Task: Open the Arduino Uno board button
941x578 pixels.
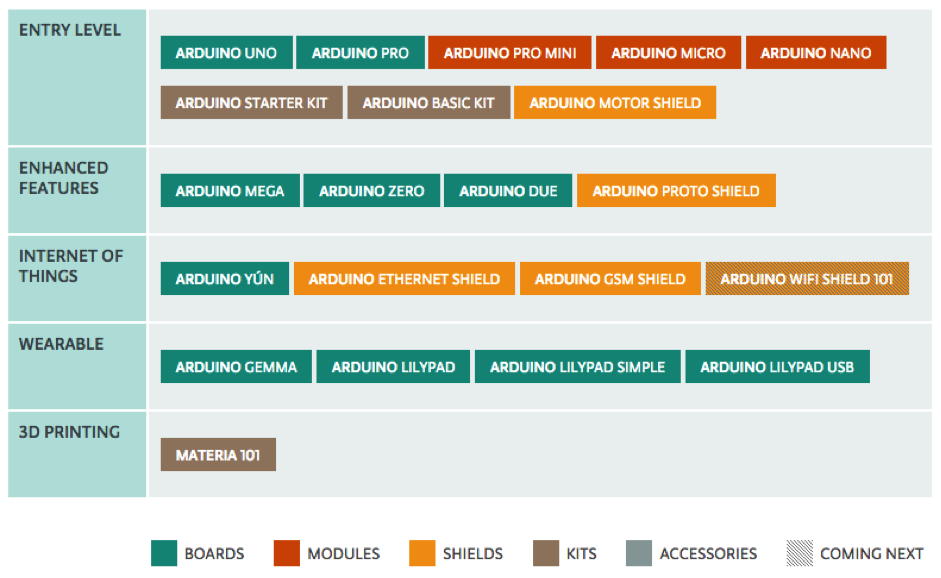Action: coord(226,53)
